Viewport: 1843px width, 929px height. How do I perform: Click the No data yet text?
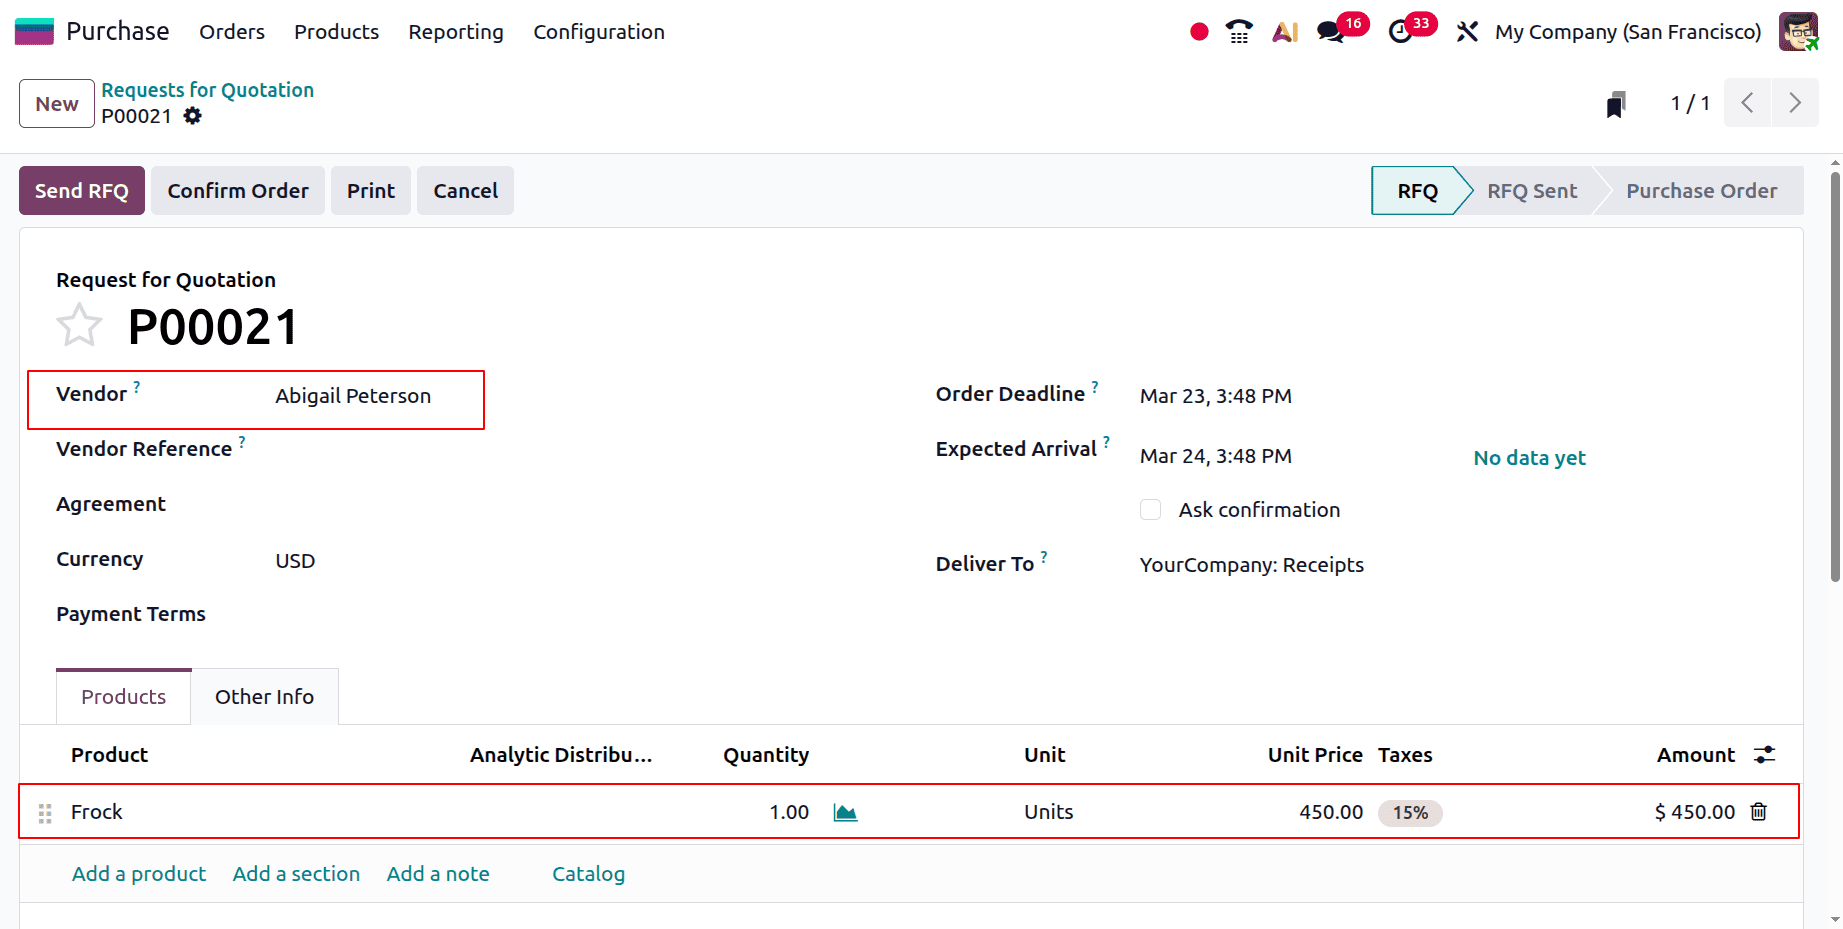point(1529,458)
